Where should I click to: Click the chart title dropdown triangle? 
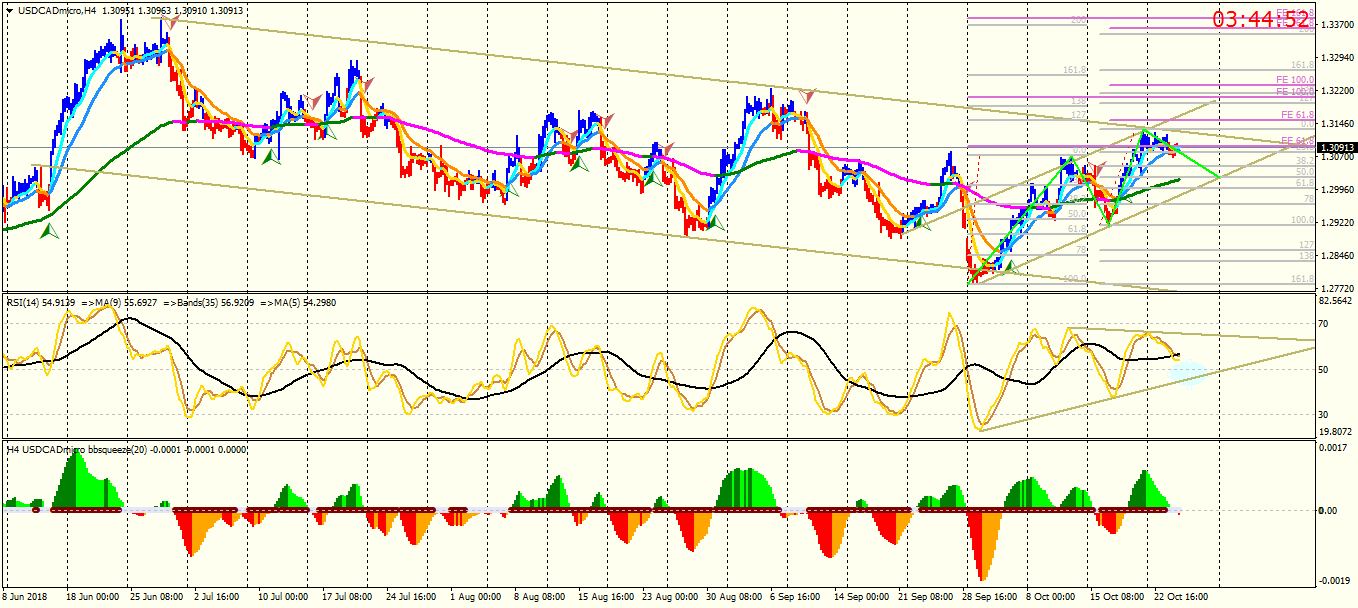click(x=9, y=10)
